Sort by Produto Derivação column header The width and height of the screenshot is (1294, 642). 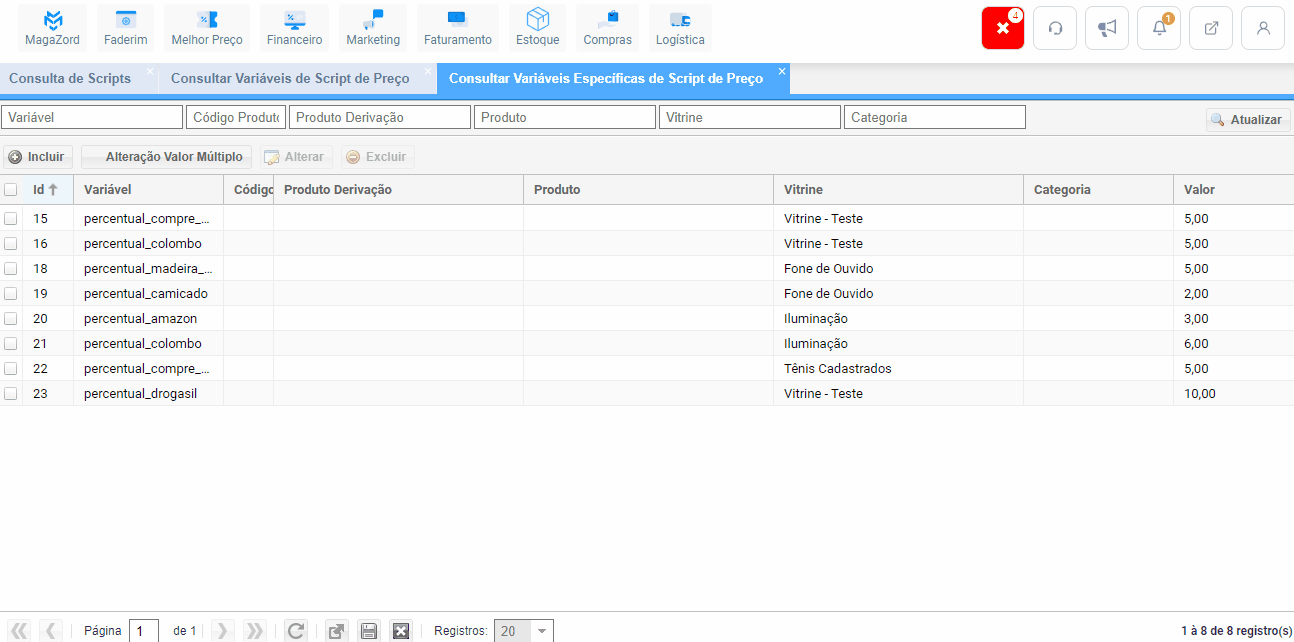click(398, 189)
